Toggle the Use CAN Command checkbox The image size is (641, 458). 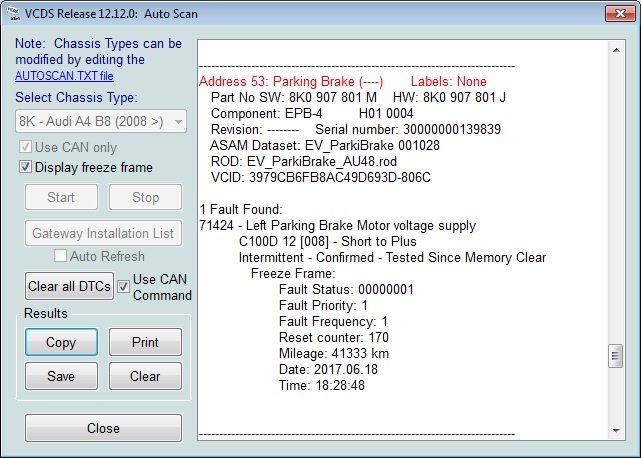pos(123,287)
